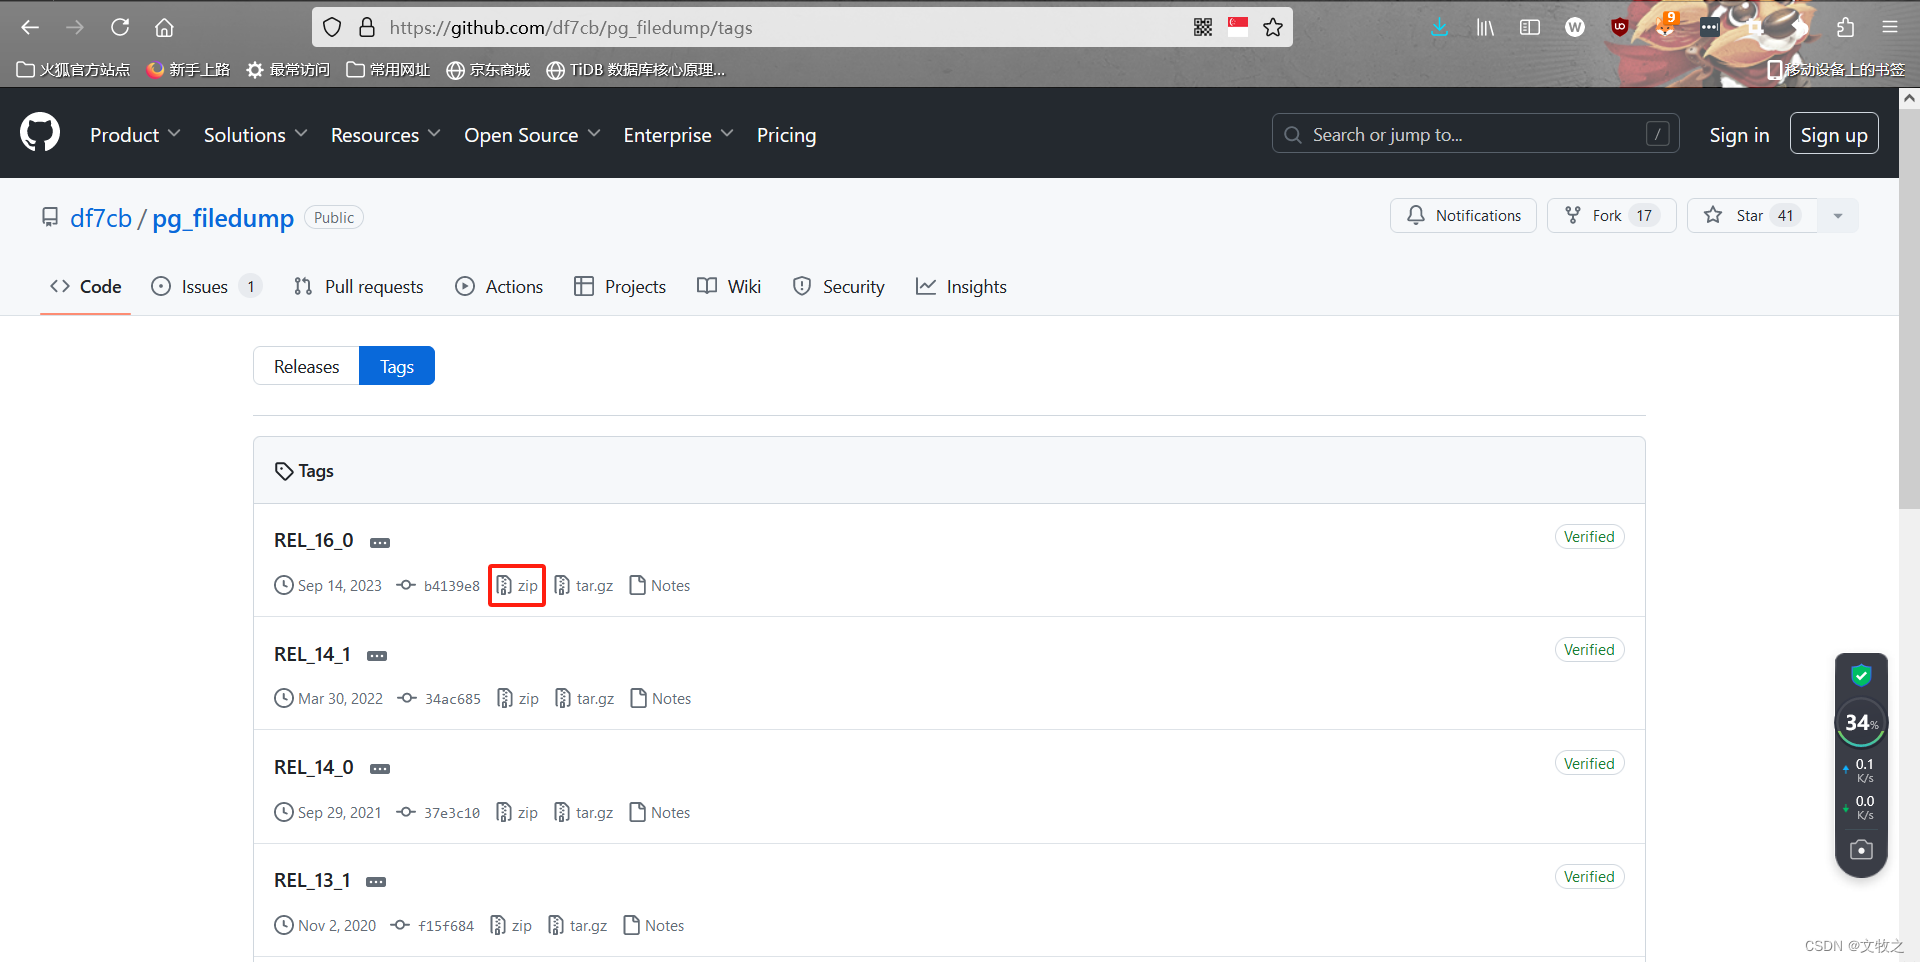Viewport: 1920px width, 962px height.
Task: Download REL_14_0 zip archive
Action: pyautogui.click(x=517, y=812)
